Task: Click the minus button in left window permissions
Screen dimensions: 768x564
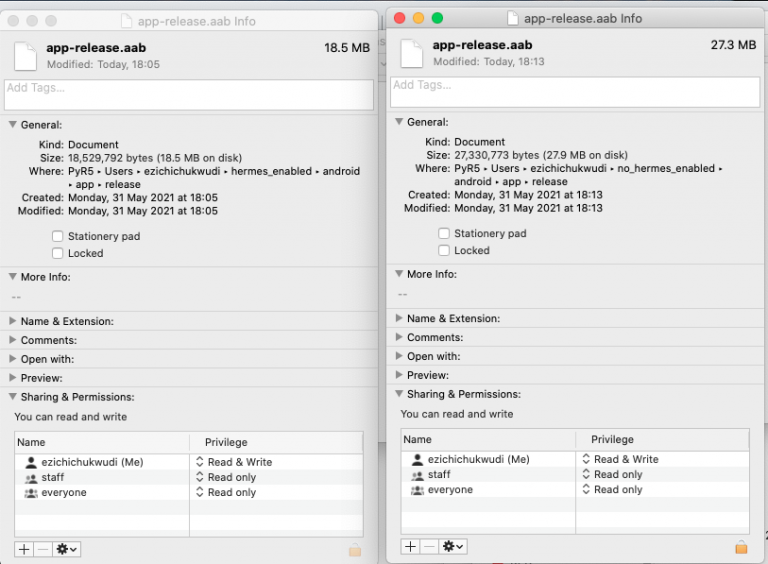Action: pyautogui.click(x=43, y=549)
